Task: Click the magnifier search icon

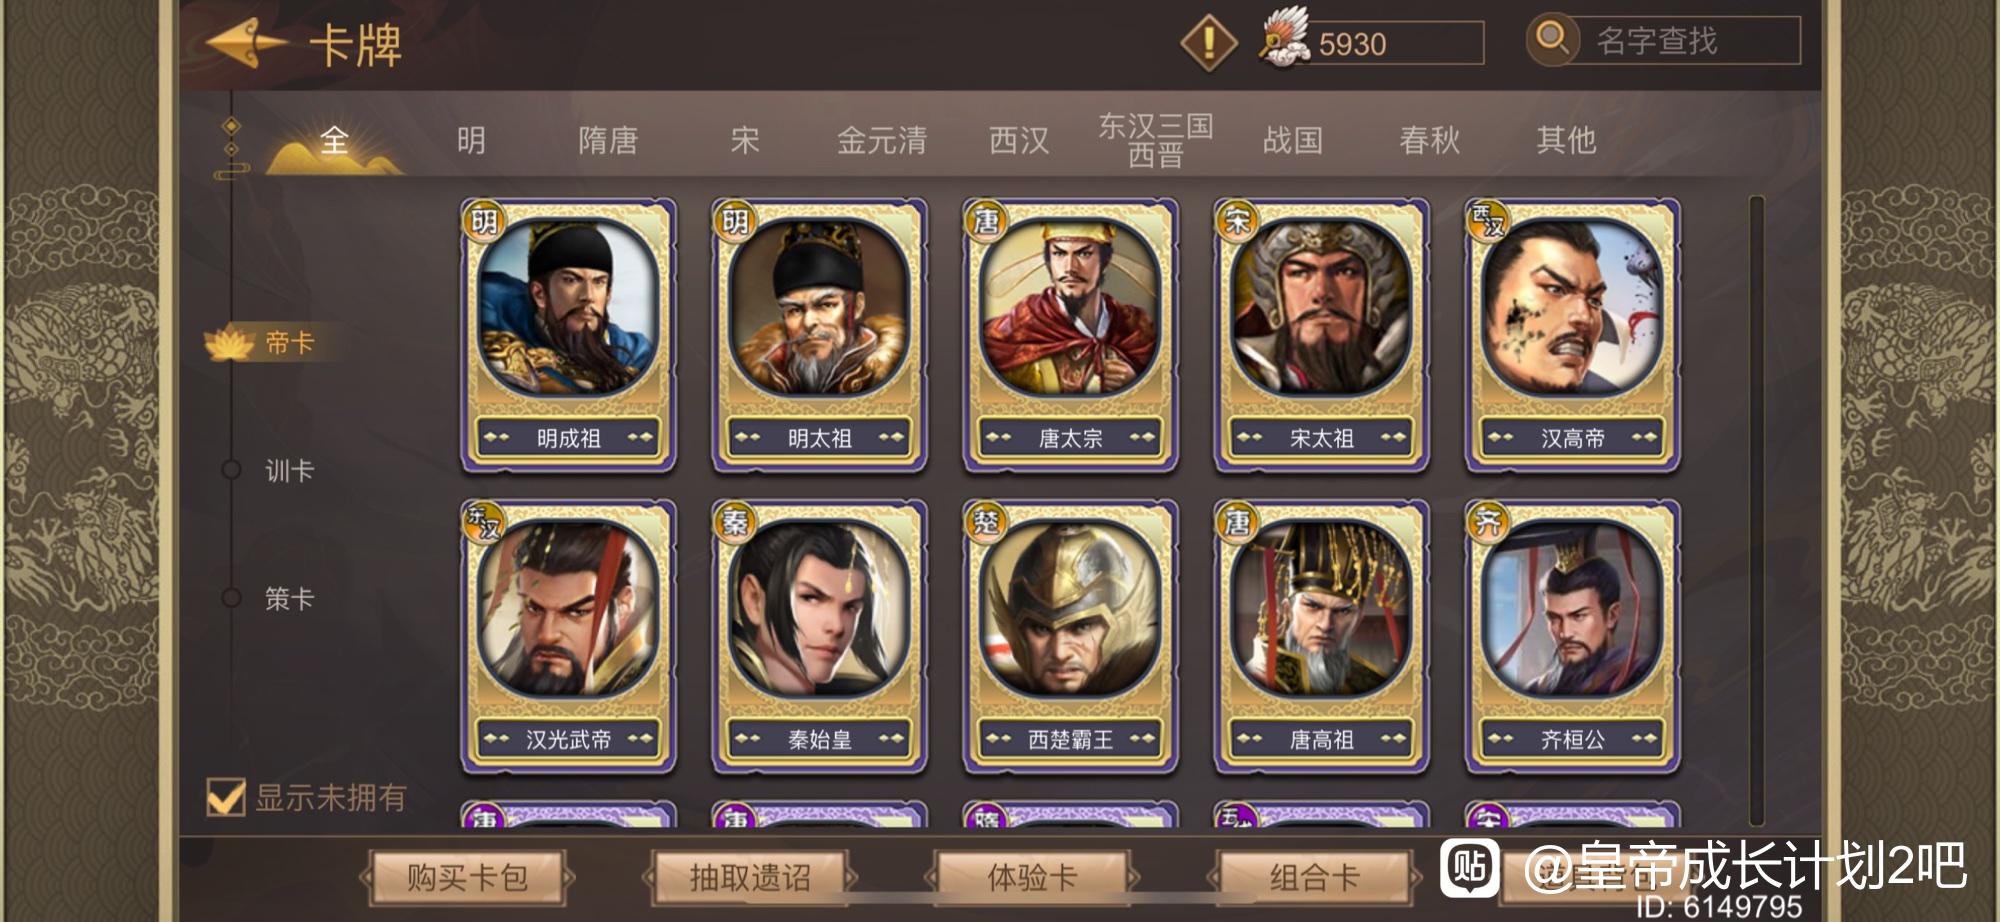Action: point(1551,39)
